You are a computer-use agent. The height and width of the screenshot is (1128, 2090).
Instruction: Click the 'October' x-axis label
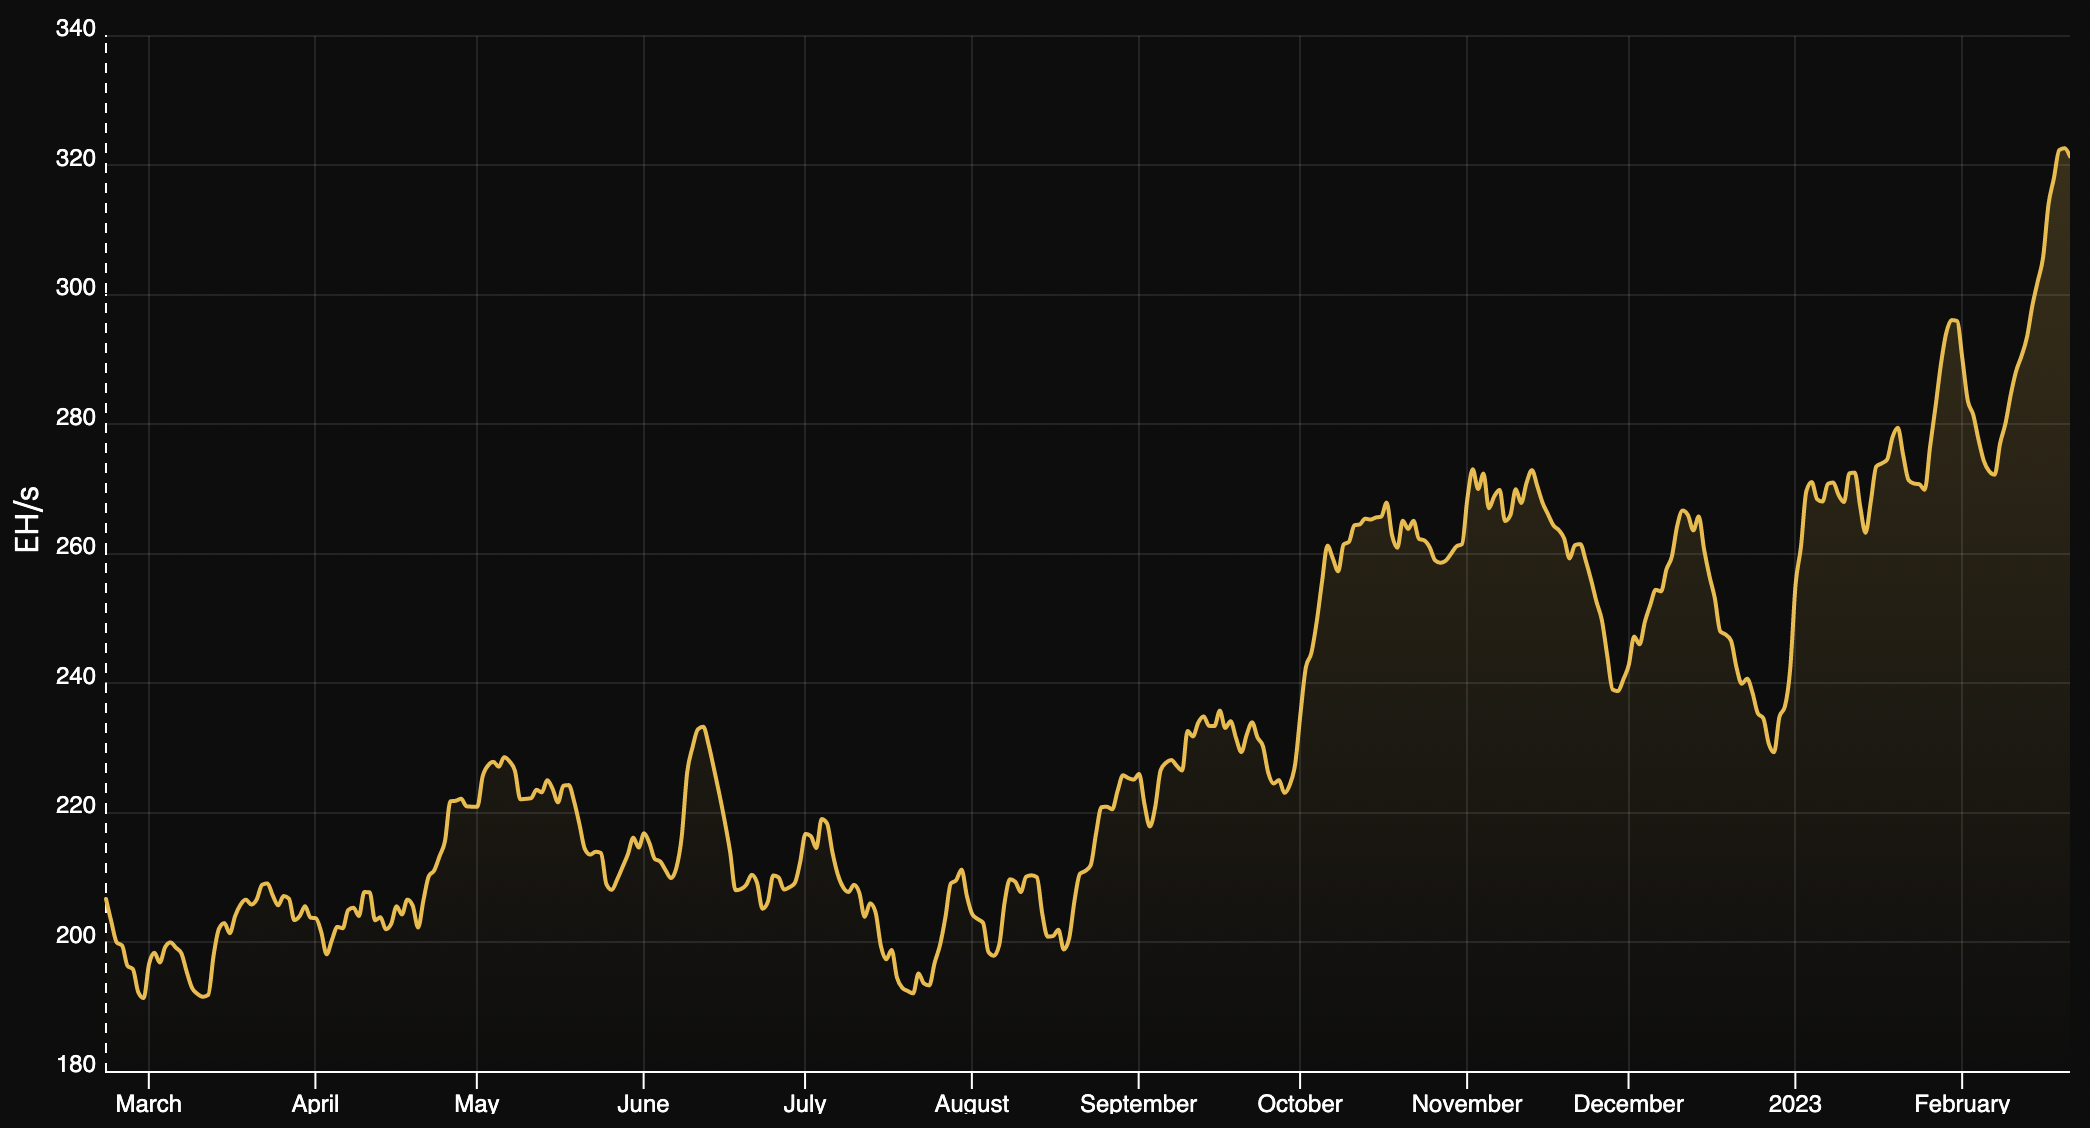[1300, 1104]
